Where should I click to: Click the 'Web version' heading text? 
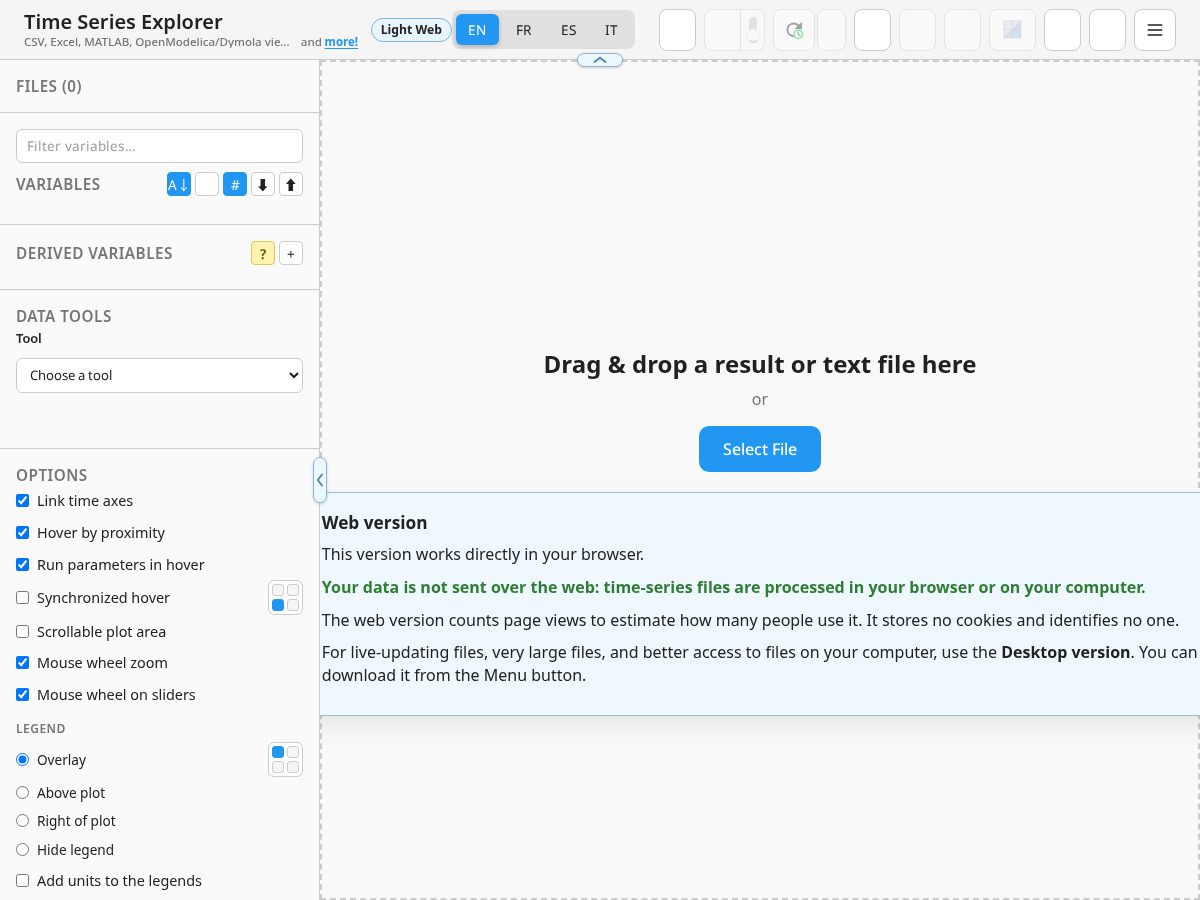[374, 523]
